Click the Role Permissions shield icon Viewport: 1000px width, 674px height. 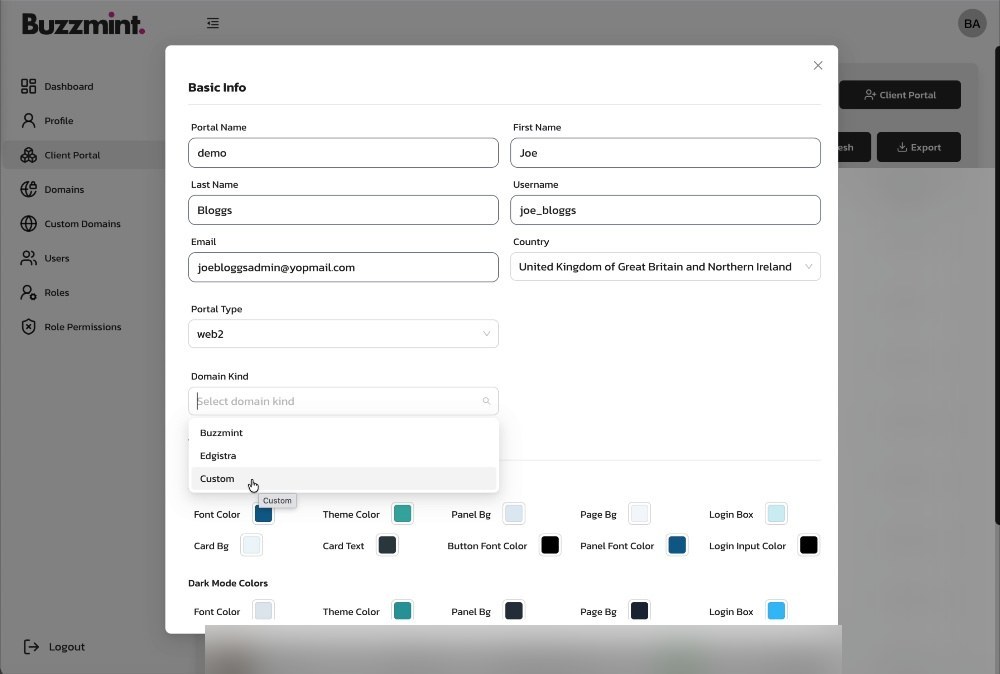click(28, 326)
